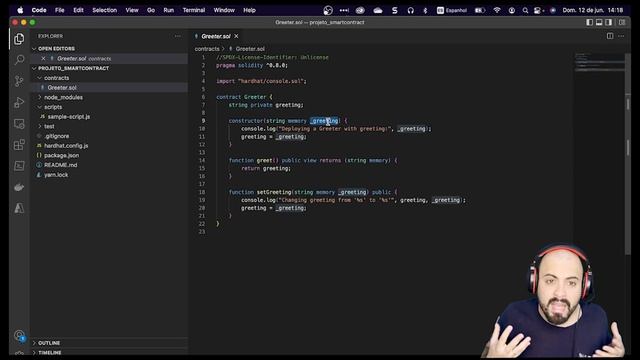Click the import hardhat/console.sol line
The width and height of the screenshot is (640, 360).
point(261,81)
